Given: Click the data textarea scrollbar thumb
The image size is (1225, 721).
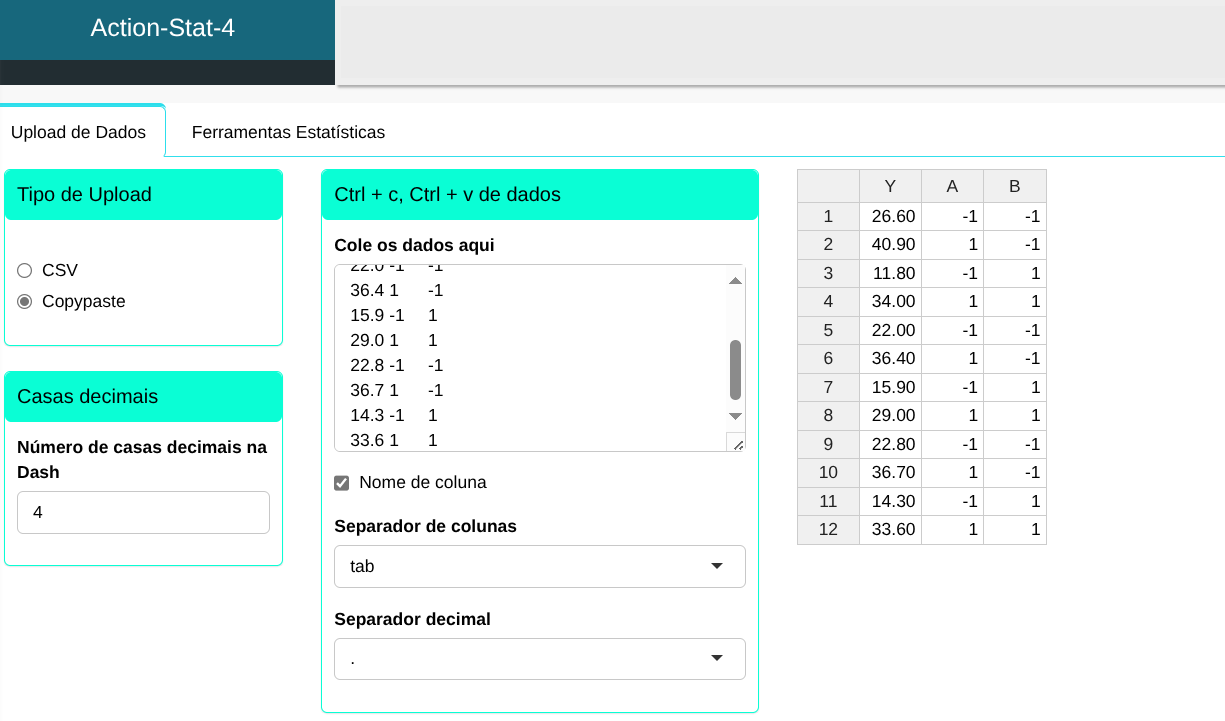Looking at the screenshot, I should pyautogui.click(x=735, y=369).
